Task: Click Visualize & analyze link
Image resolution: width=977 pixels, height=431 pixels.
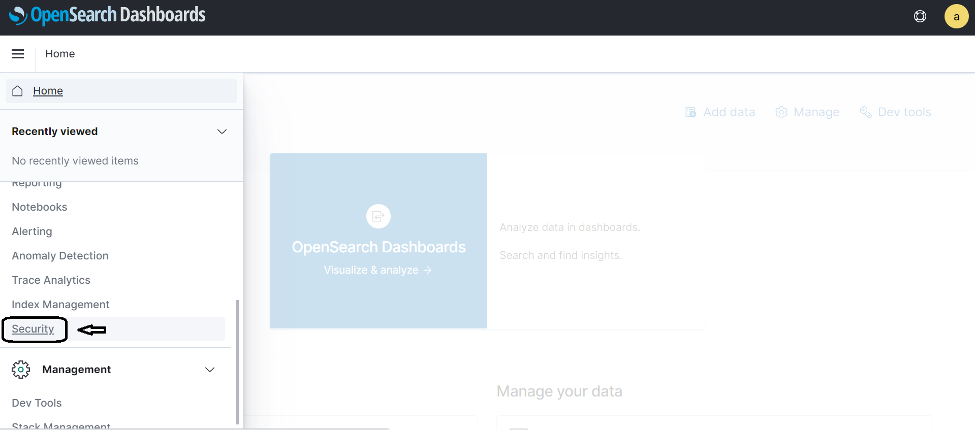Action: pos(378,270)
